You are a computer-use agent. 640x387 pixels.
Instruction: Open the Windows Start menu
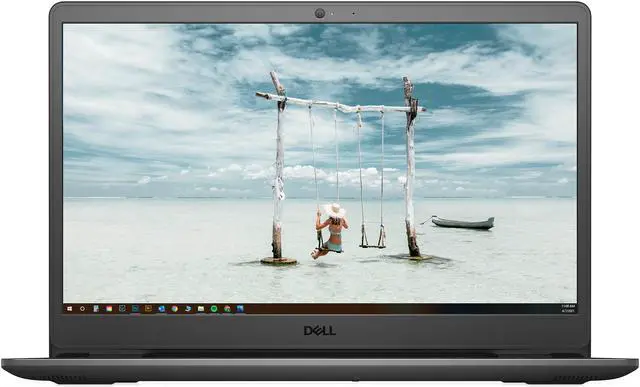point(69,309)
